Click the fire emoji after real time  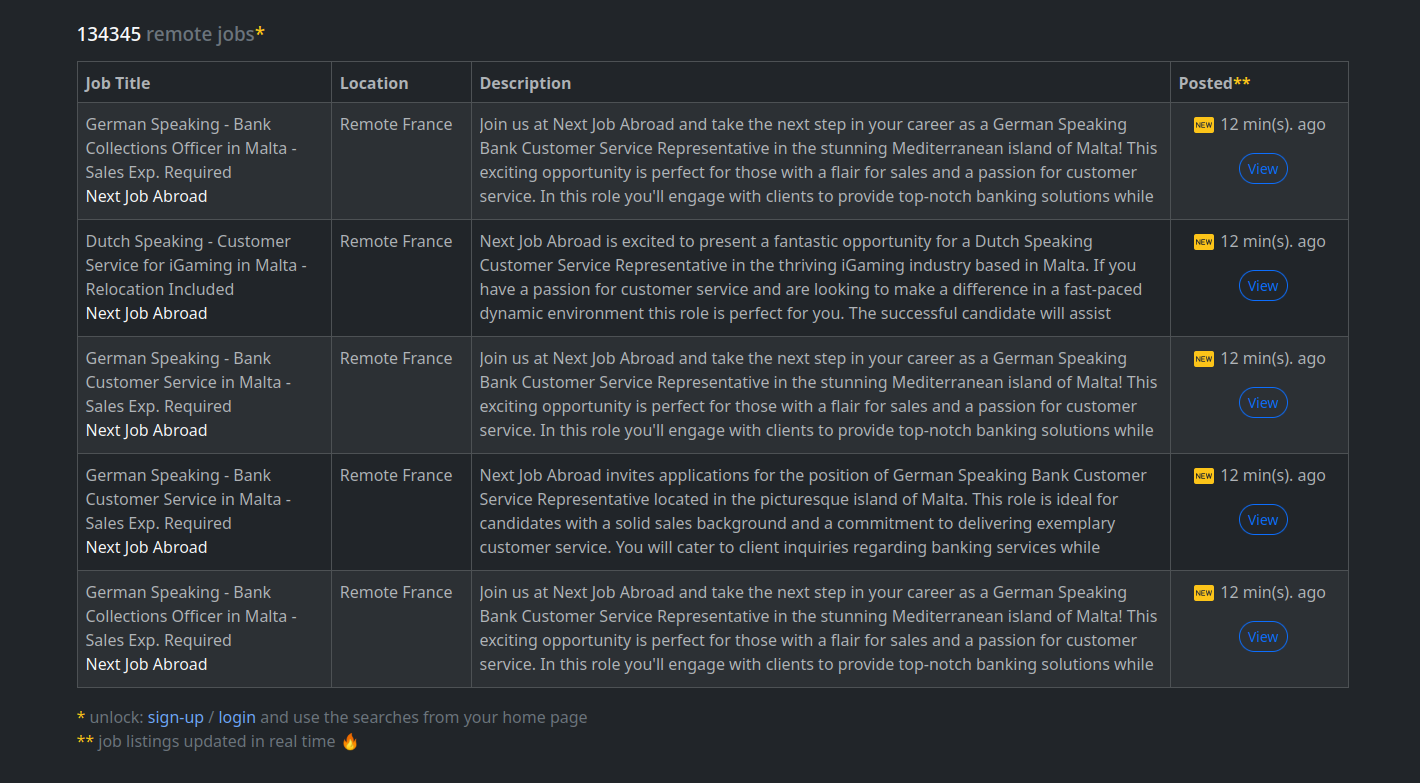click(x=349, y=742)
